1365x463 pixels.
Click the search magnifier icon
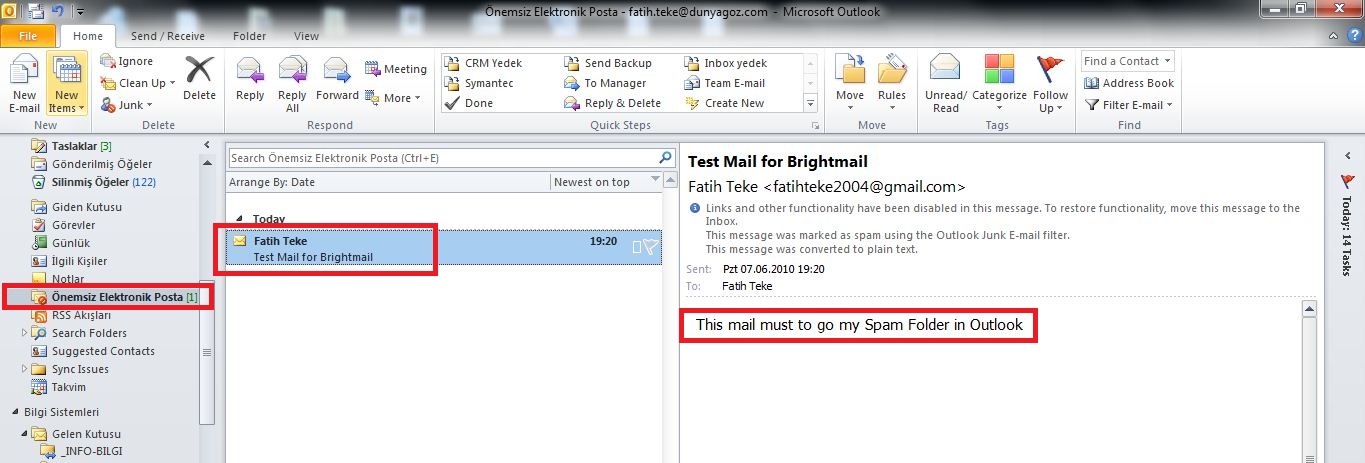(x=666, y=157)
